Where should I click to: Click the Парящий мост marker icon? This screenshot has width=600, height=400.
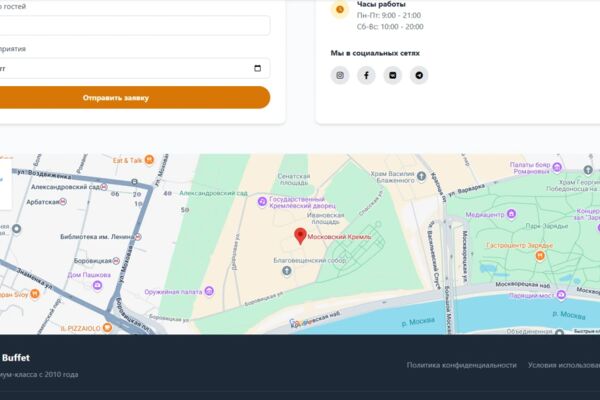click(x=561, y=294)
